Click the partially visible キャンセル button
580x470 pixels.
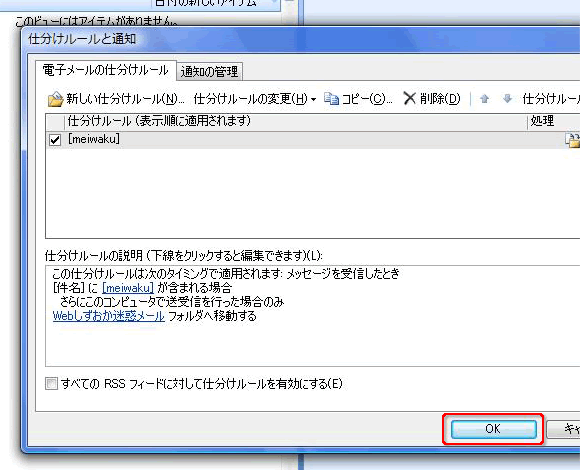(x=563, y=429)
